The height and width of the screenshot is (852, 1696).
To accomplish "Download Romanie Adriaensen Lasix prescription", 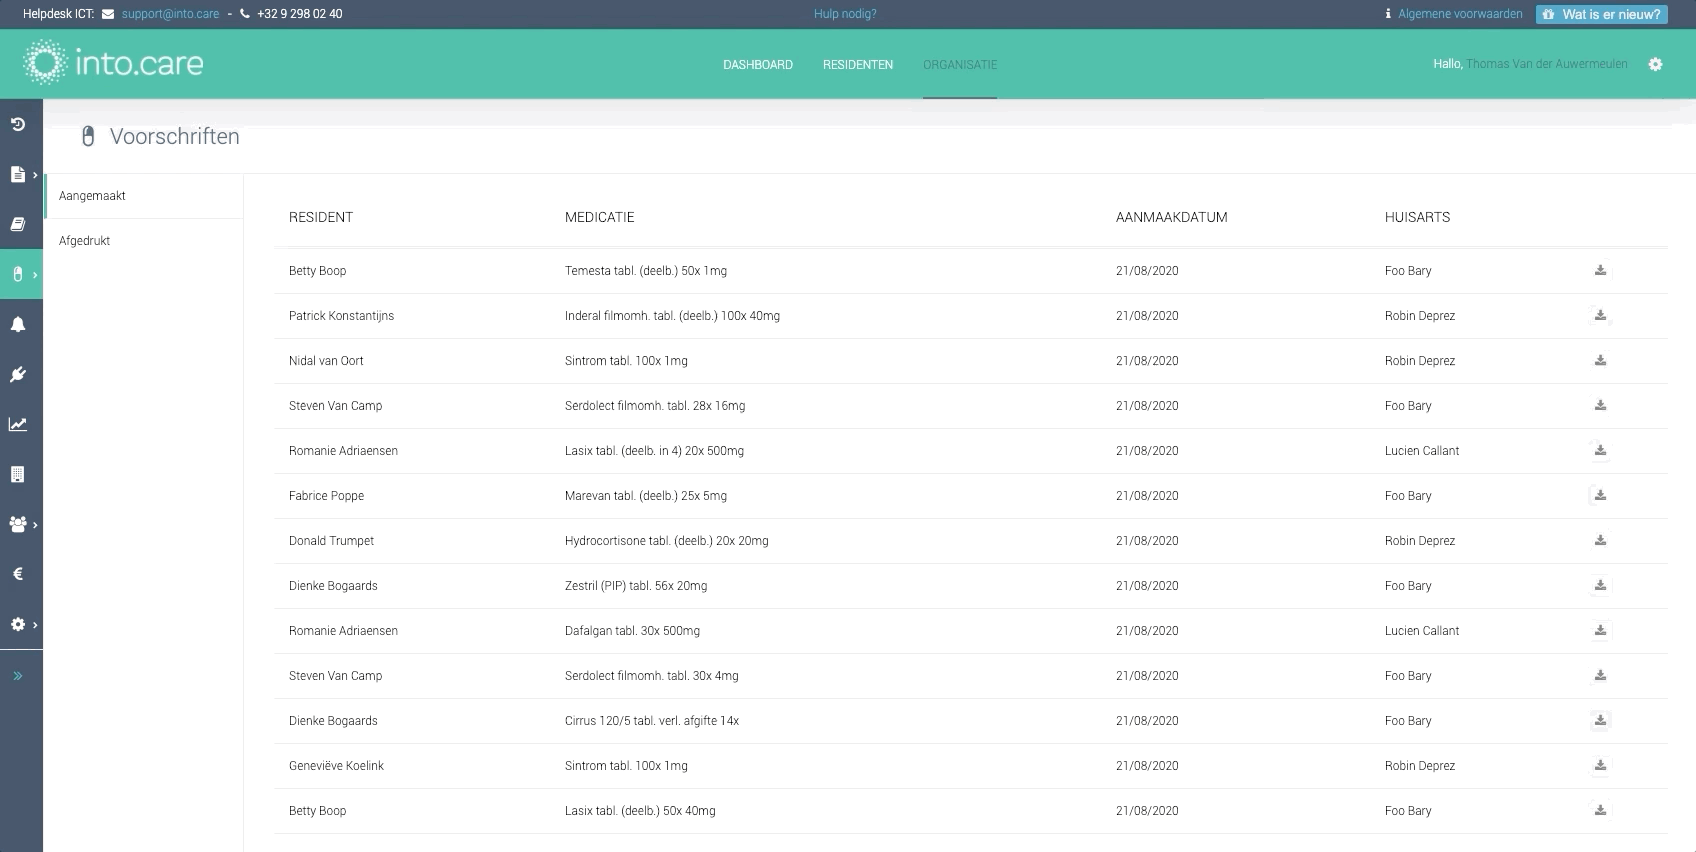I will [1600, 451].
